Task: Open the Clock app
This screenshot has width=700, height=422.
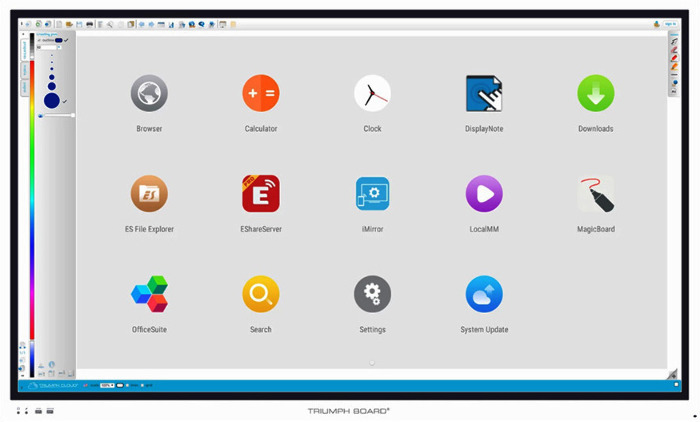Action: (x=372, y=93)
